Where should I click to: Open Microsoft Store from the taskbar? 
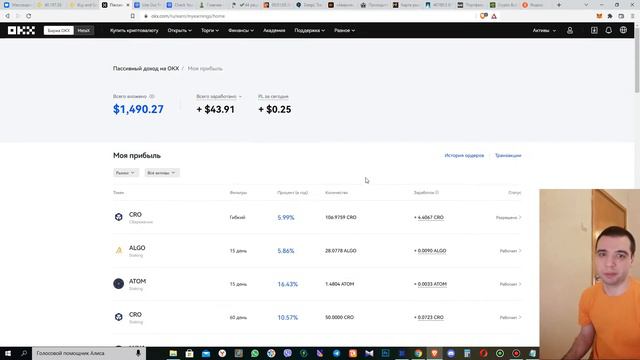tap(189, 353)
